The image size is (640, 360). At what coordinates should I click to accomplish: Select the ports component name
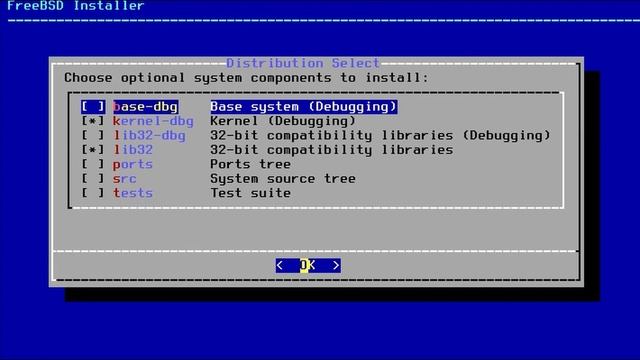133,164
